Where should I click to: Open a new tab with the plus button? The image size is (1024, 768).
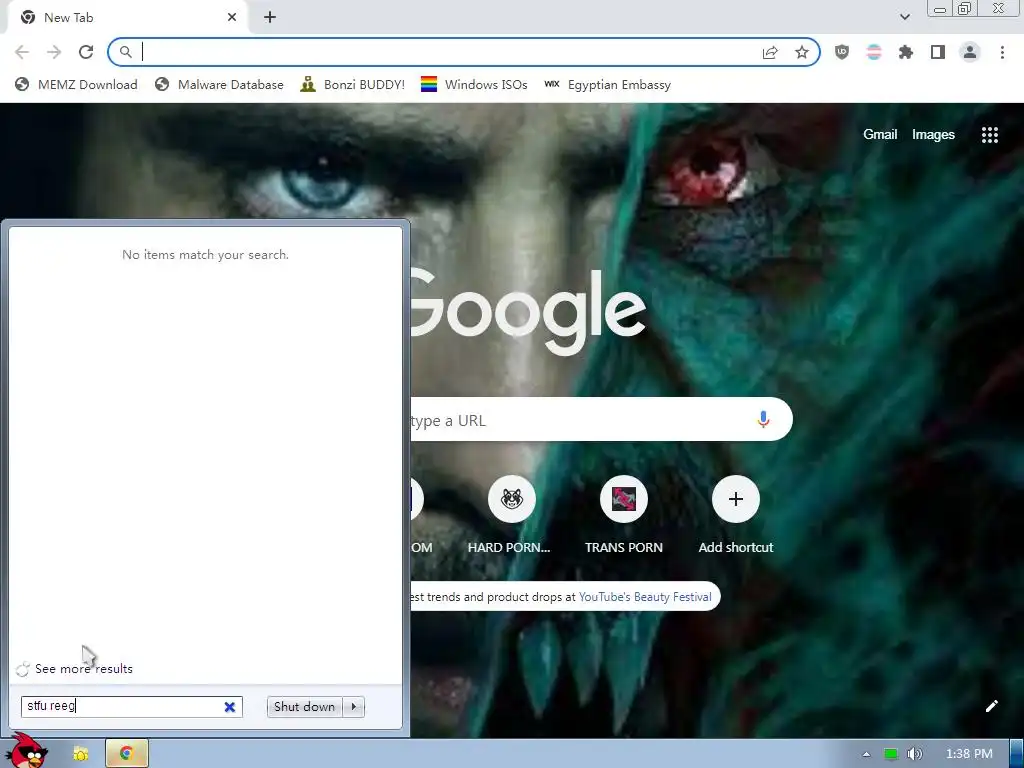click(x=270, y=18)
